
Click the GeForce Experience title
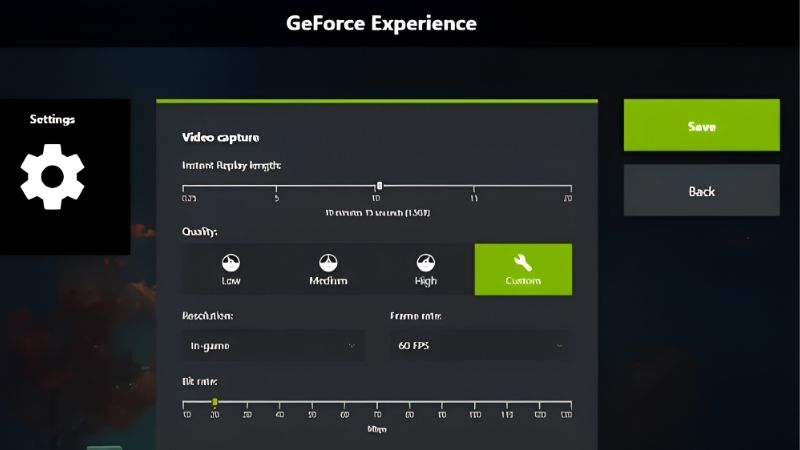pos(381,23)
